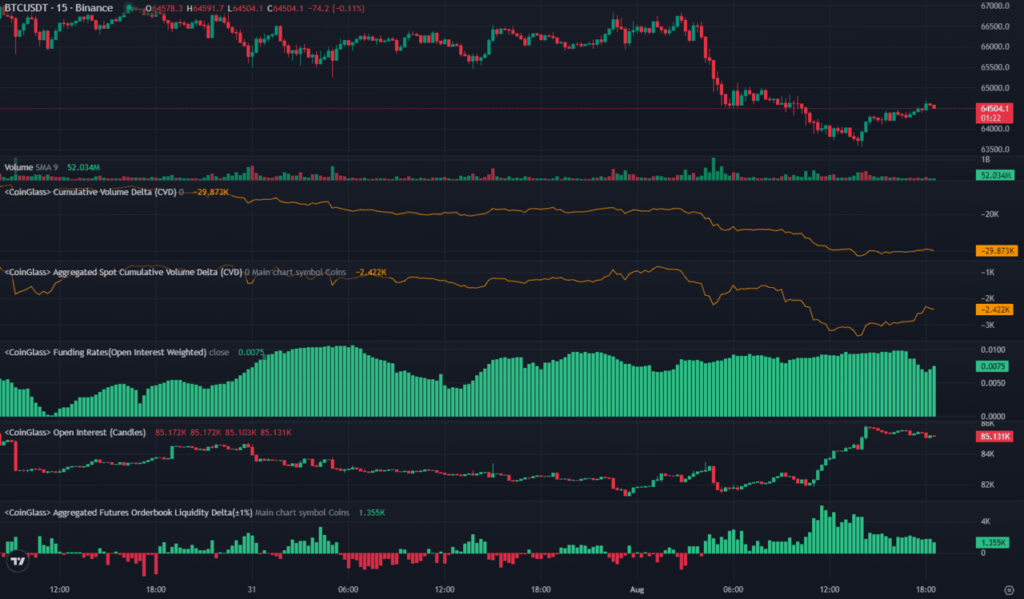Screen dimensions: 1024x599
Task: Click the green 1.355K liquidity delta label
Action: (x=992, y=543)
